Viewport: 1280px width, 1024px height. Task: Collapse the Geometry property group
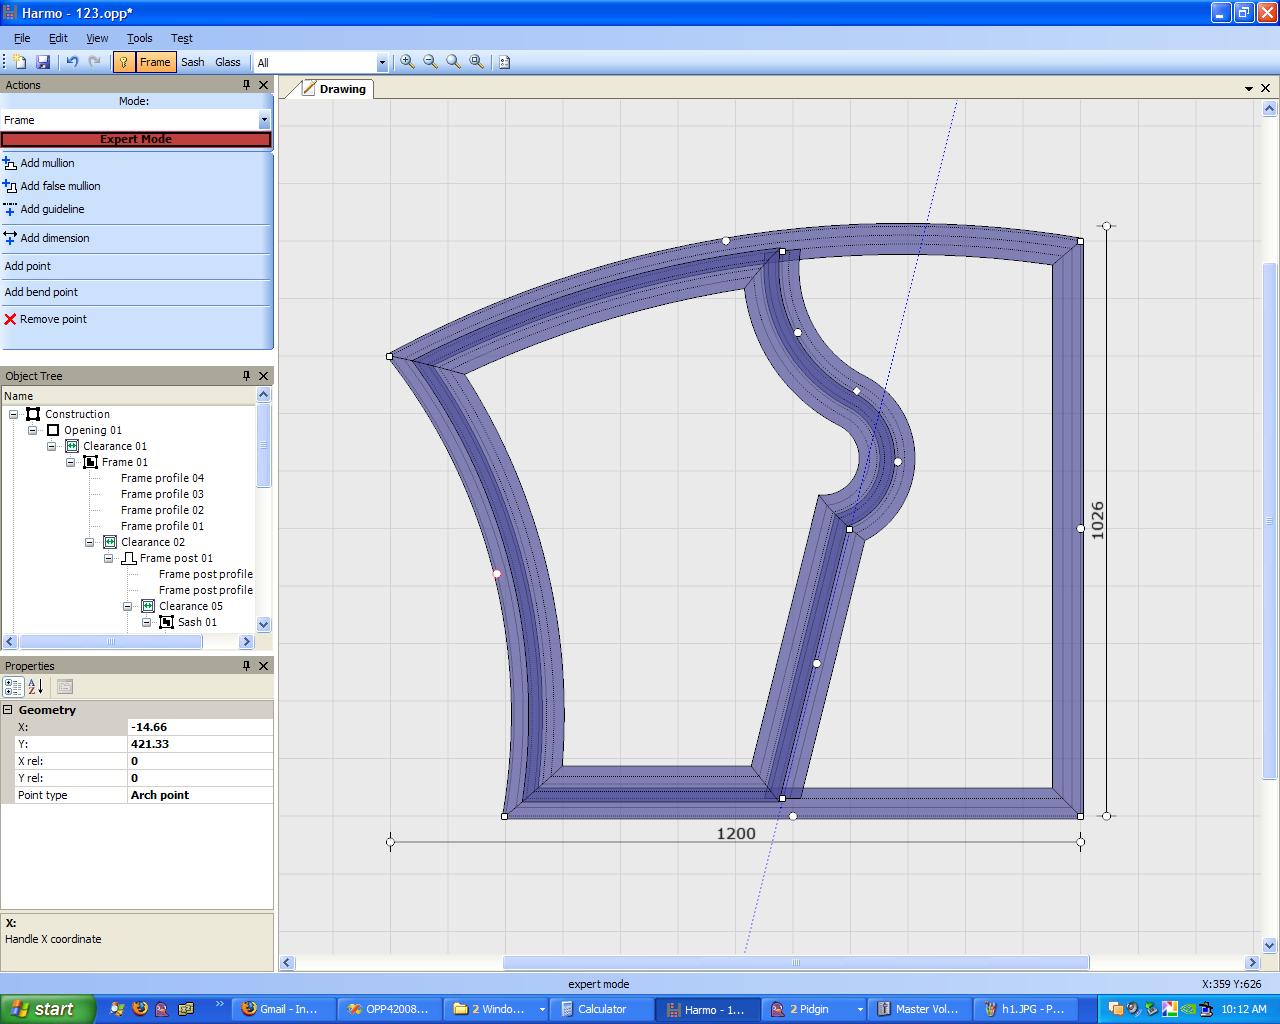(x=8, y=710)
